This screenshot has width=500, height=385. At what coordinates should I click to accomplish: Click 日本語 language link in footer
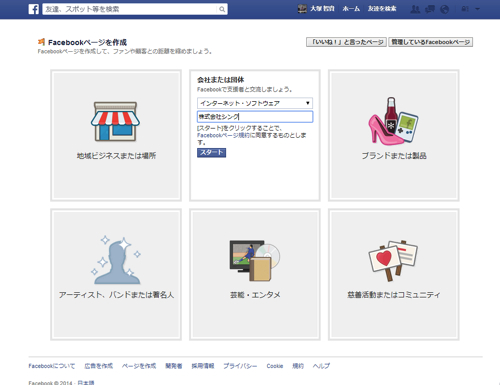point(86,383)
